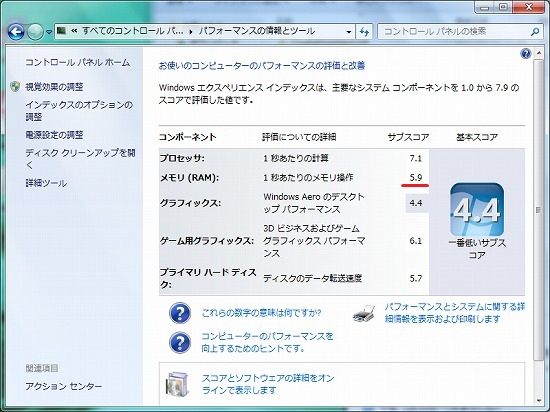The image size is (550, 412).
Task: Click the ゲーム用グラフィックス subscore 6.1
Action: (x=416, y=241)
